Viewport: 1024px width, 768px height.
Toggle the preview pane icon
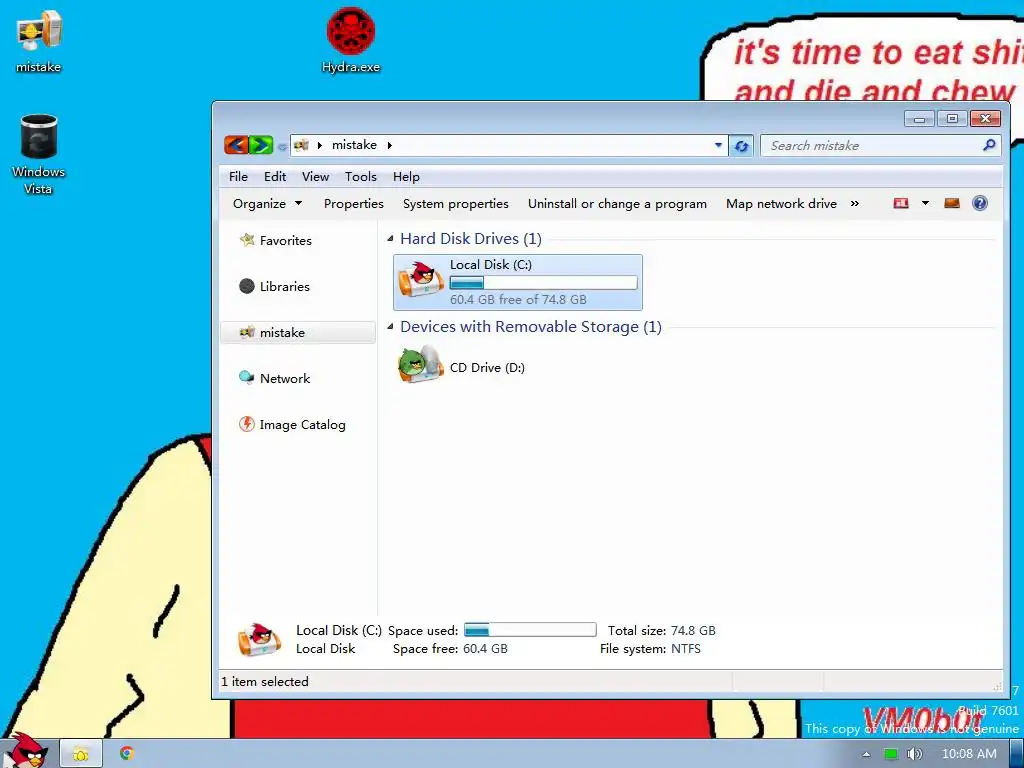click(x=952, y=203)
